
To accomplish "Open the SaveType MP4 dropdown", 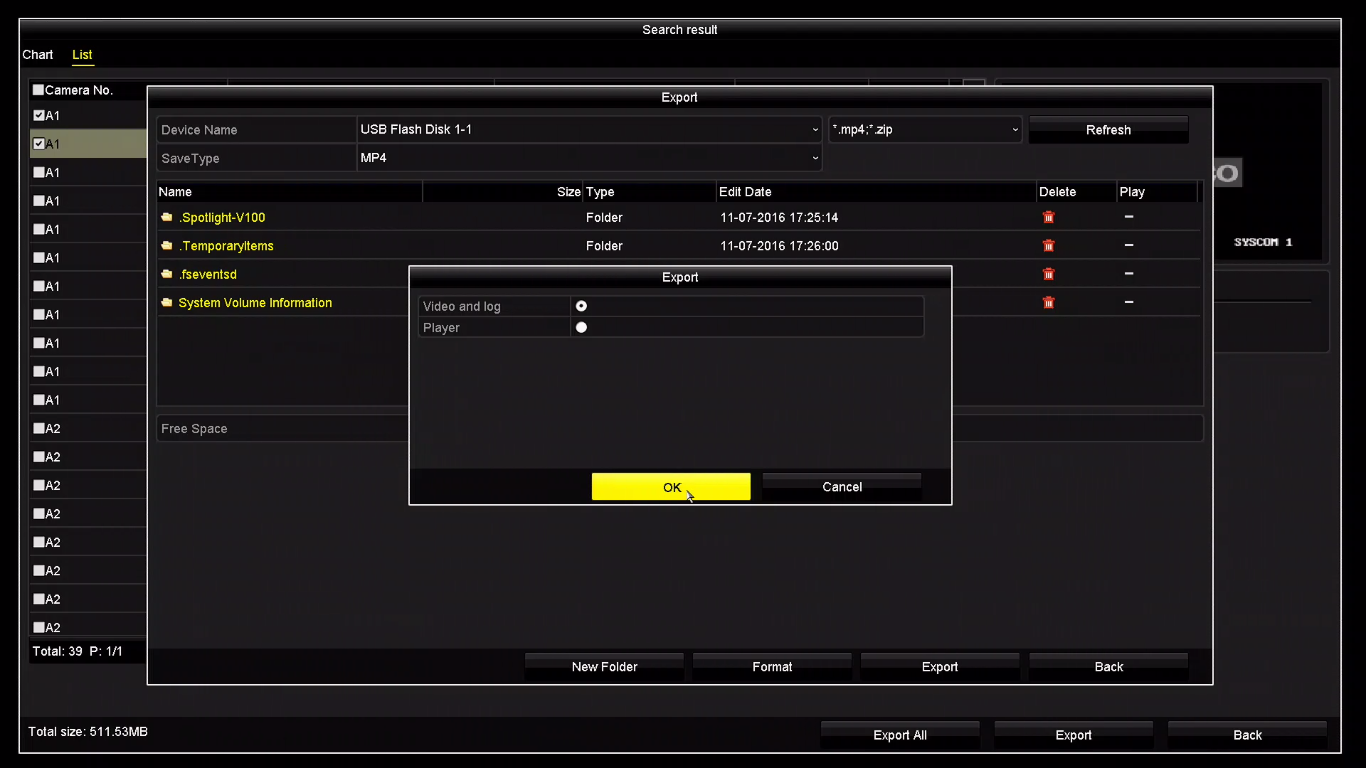I will [589, 158].
